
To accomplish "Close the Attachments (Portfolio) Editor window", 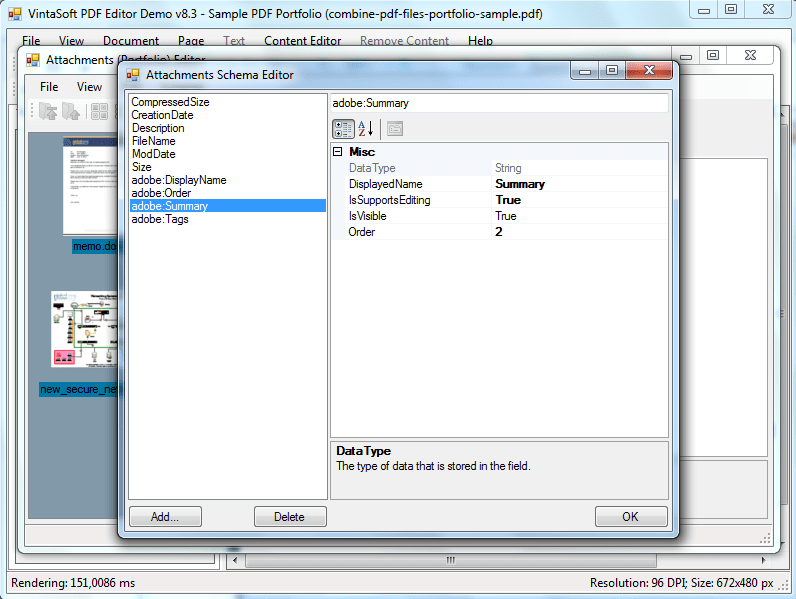I will (x=750, y=55).
